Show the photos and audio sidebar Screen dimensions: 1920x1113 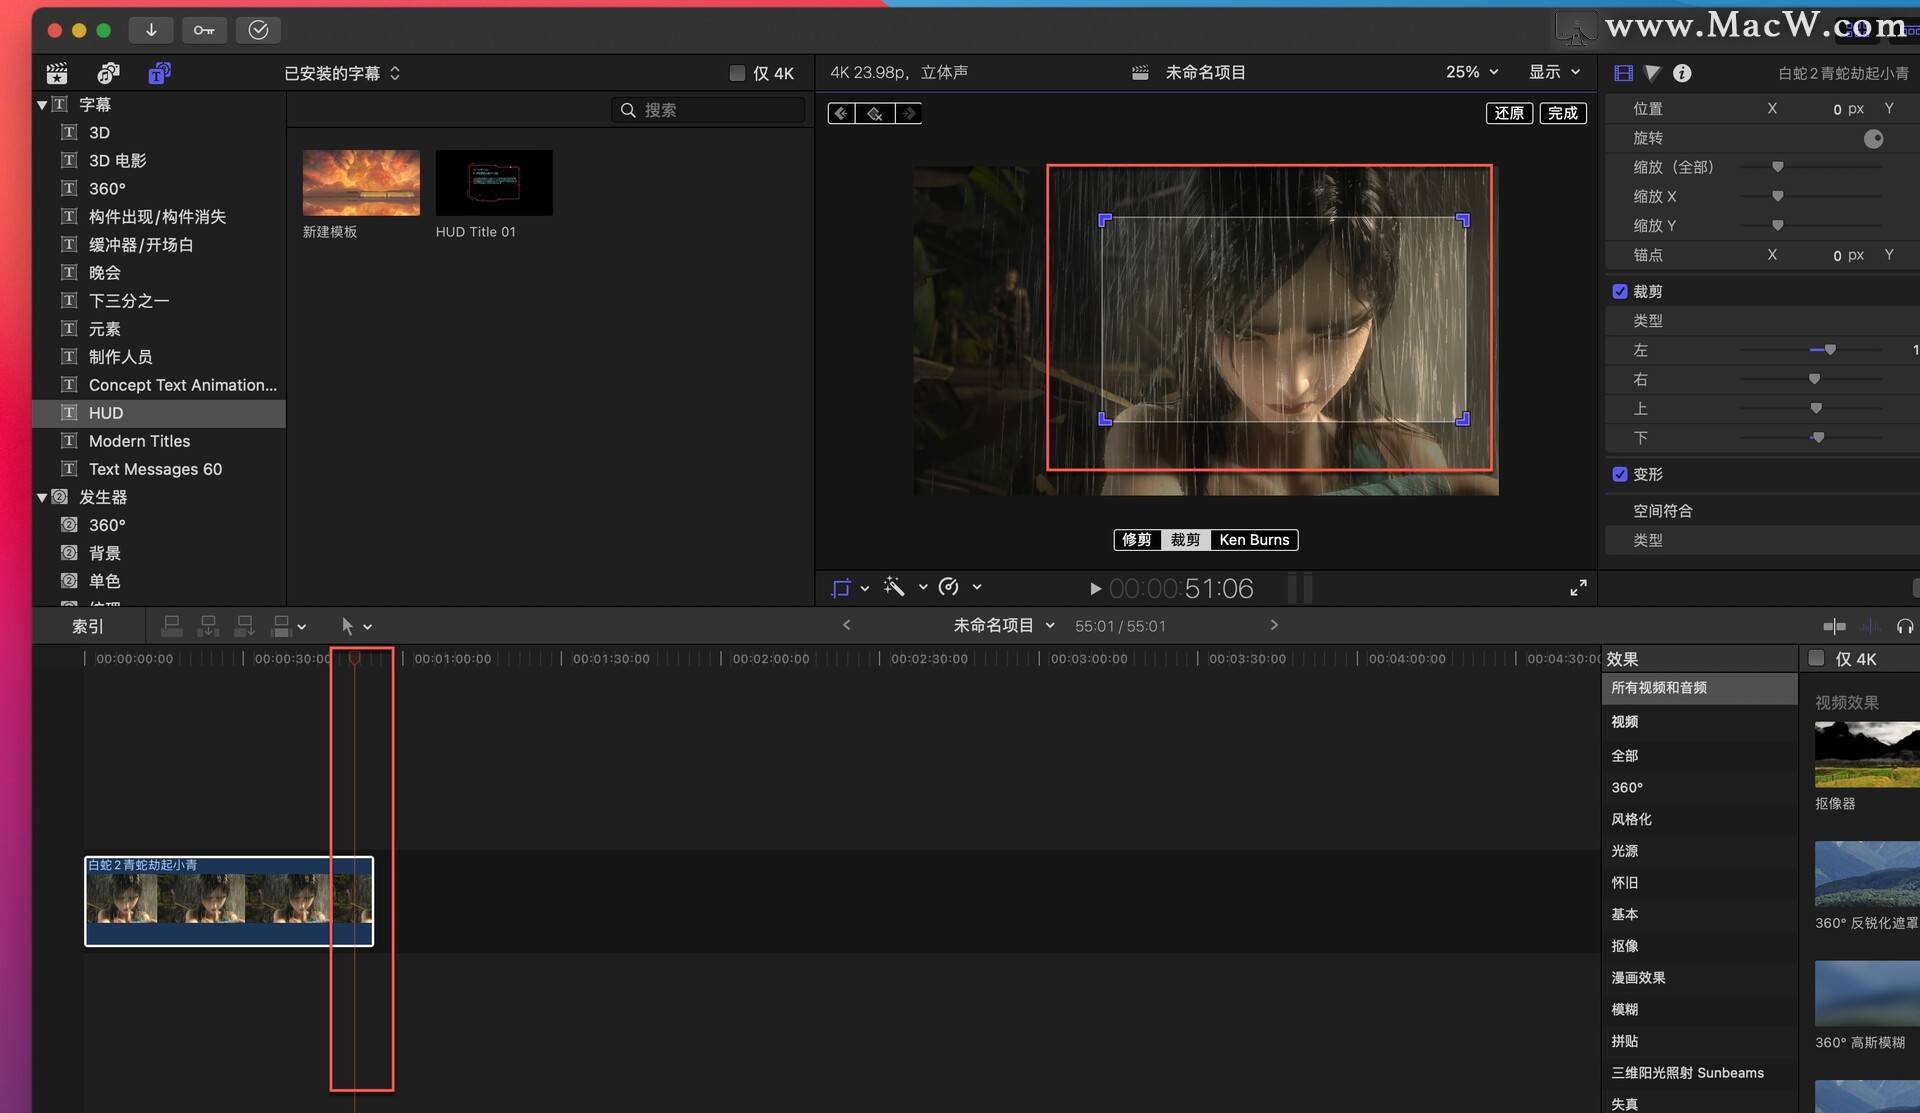point(108,73)
